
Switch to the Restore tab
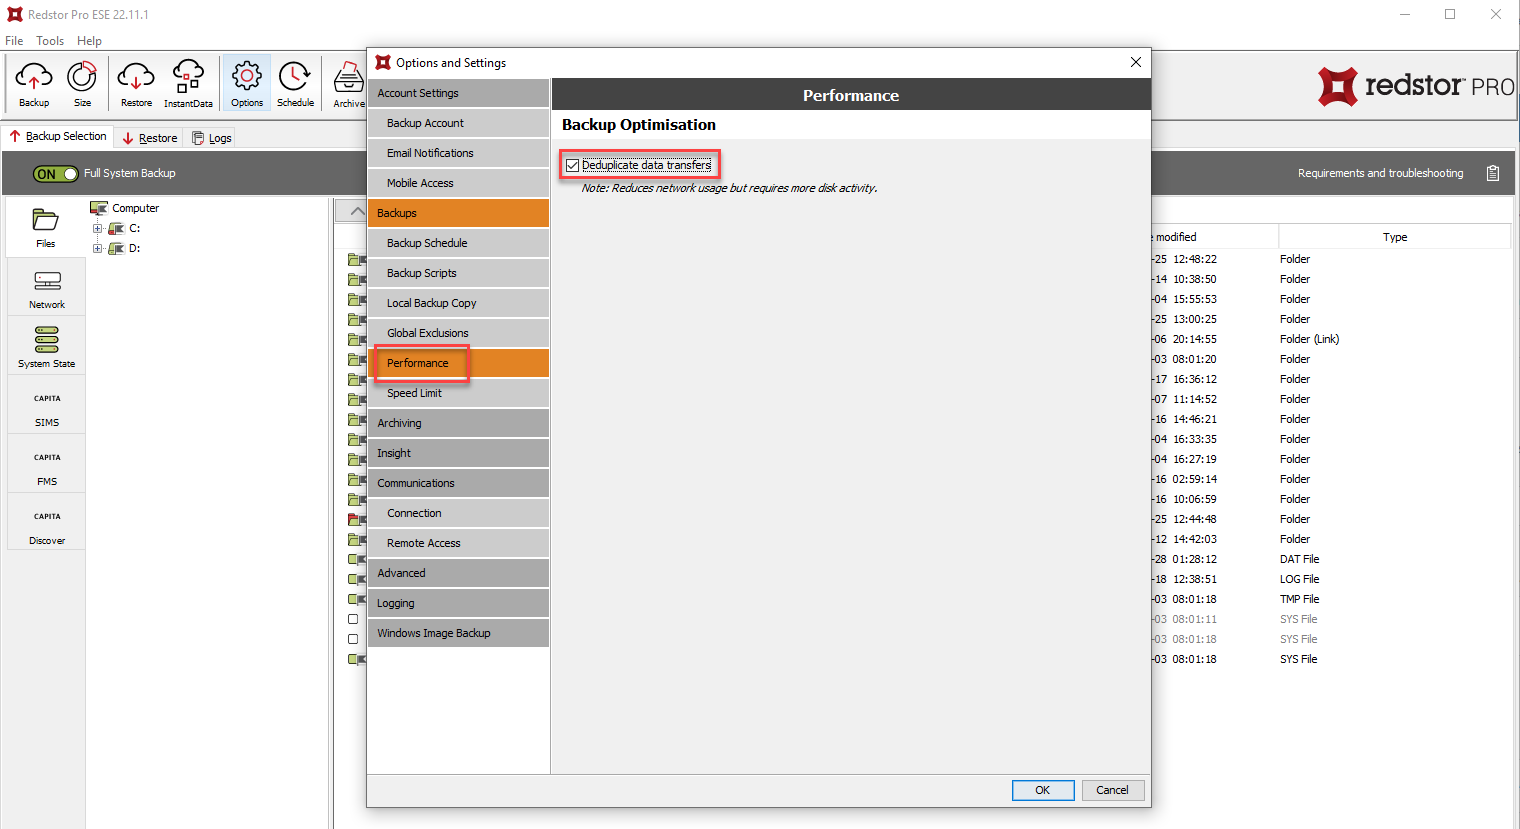tap(150, 138)
